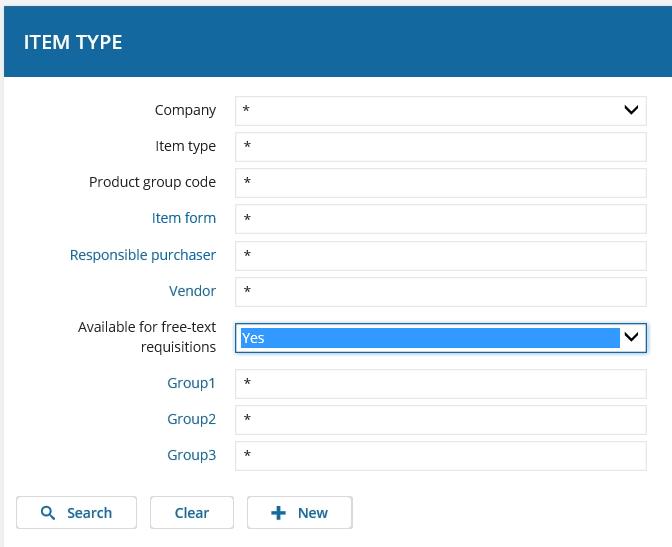This screenshot has height=547, width=672.
Task: Click the Item form input field
Action: point(441,219)
